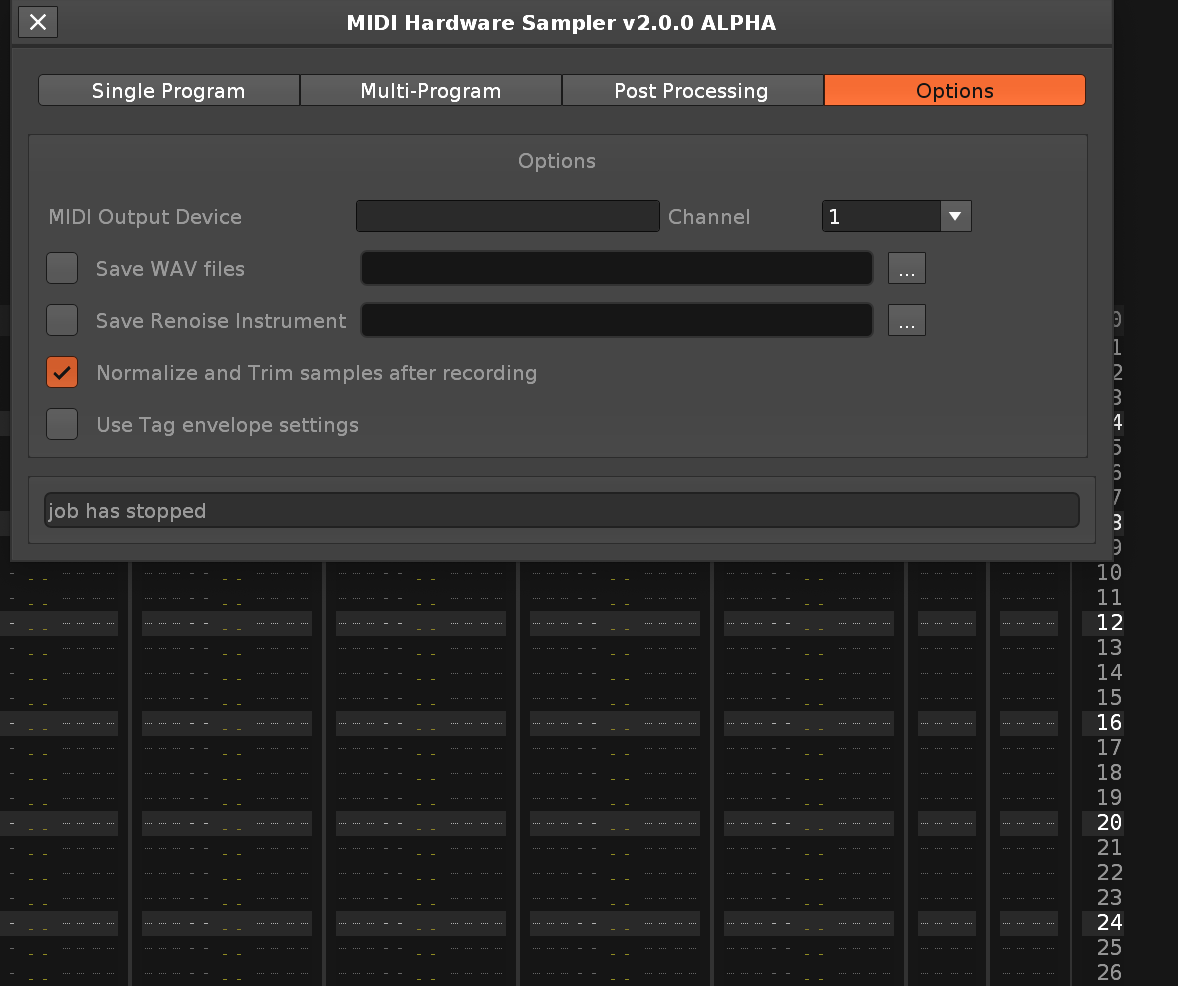Open the MIDI Output Device selector

(508, 216)
